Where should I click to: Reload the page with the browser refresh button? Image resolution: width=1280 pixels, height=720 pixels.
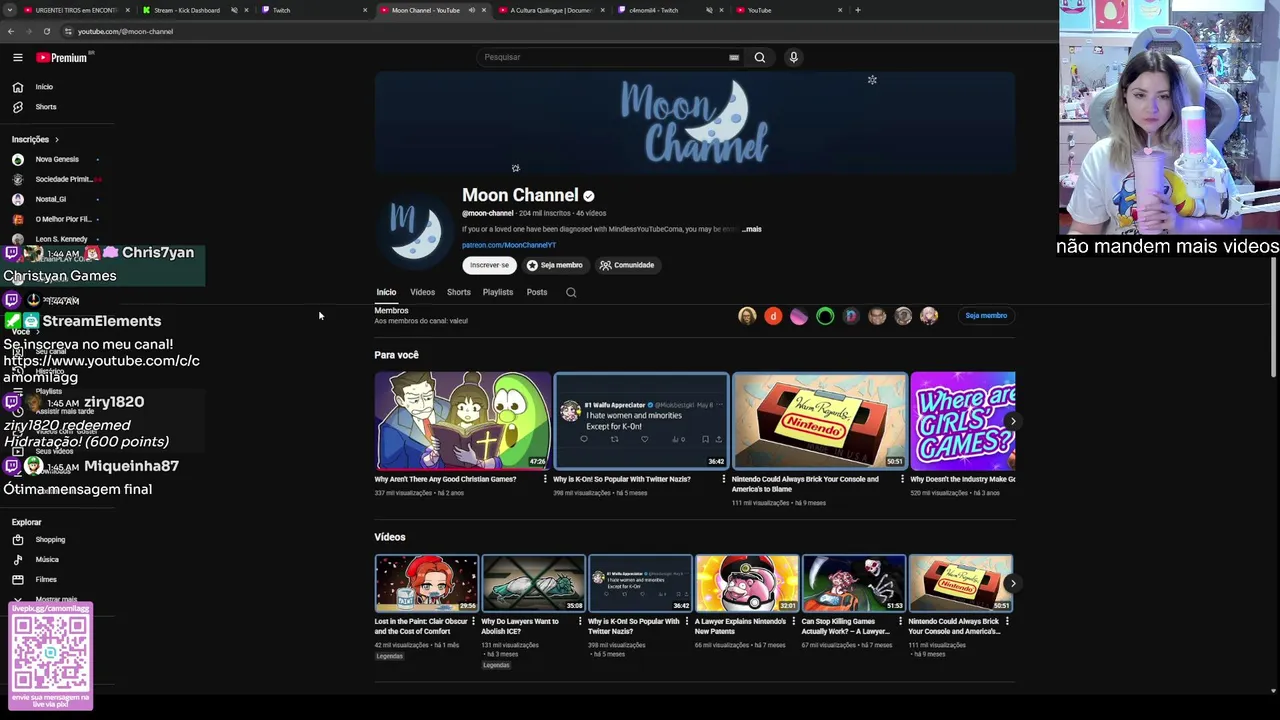pos(46,31)
